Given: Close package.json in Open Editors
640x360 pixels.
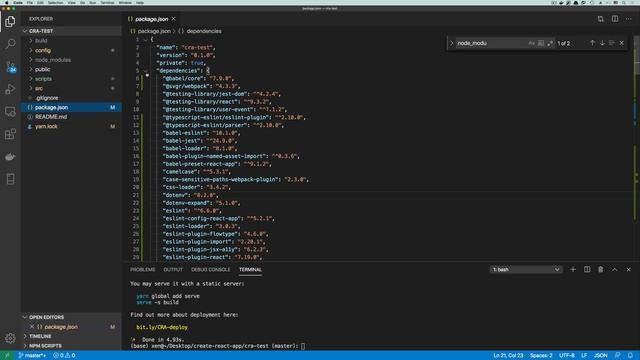Looking at the screenshot, I should 32,327.
